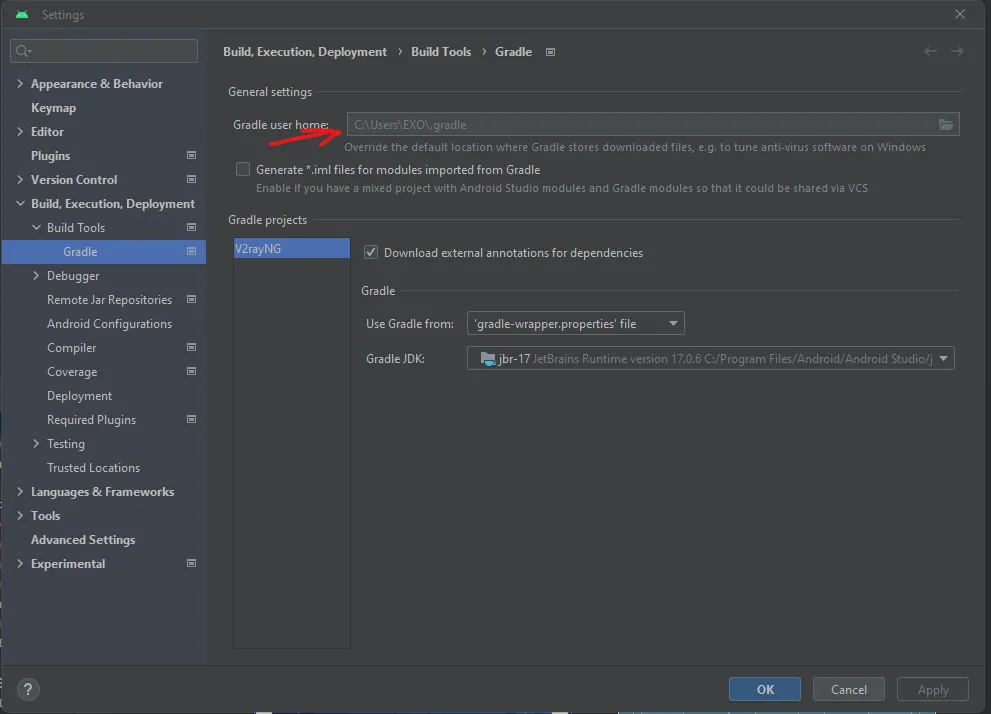
Task: Click the settings search field
Action: (x=104, y=51)
